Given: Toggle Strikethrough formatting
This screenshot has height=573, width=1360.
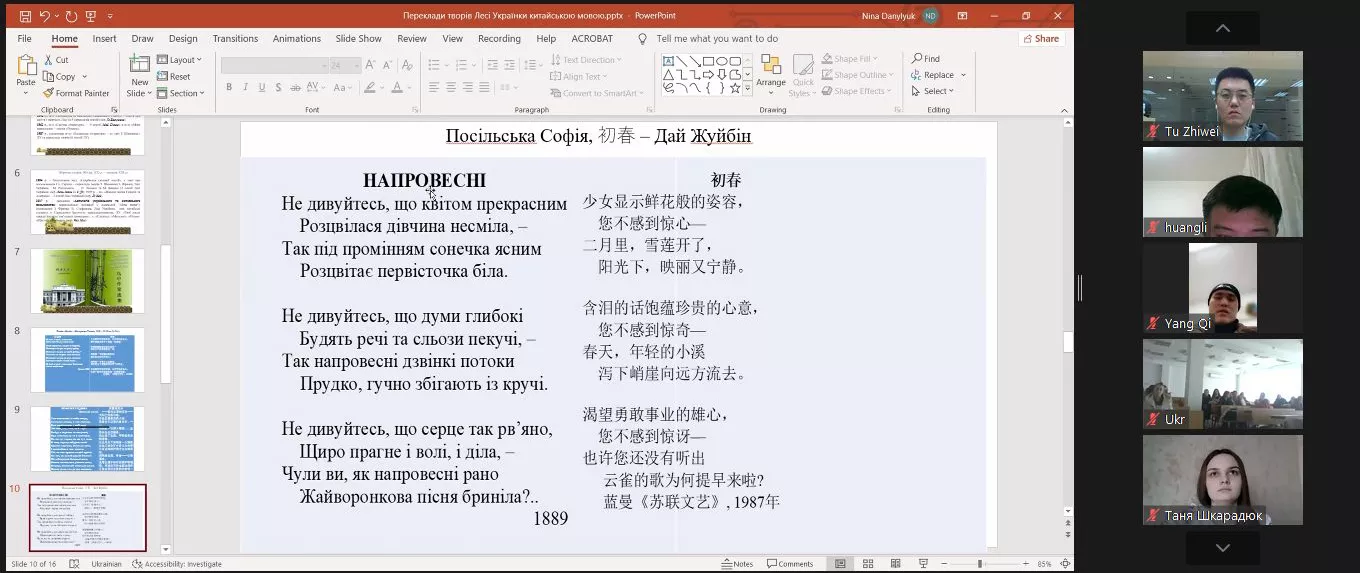Looking at the screenshot, I should (x=297, y=87).
